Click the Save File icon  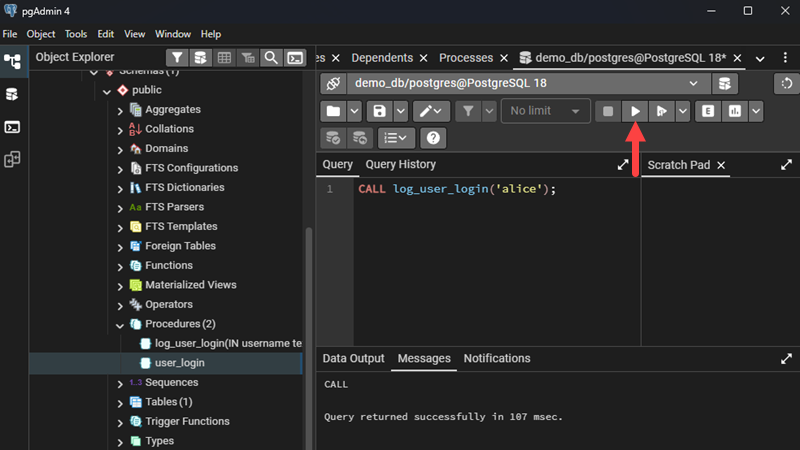click(x=380, y=111)
